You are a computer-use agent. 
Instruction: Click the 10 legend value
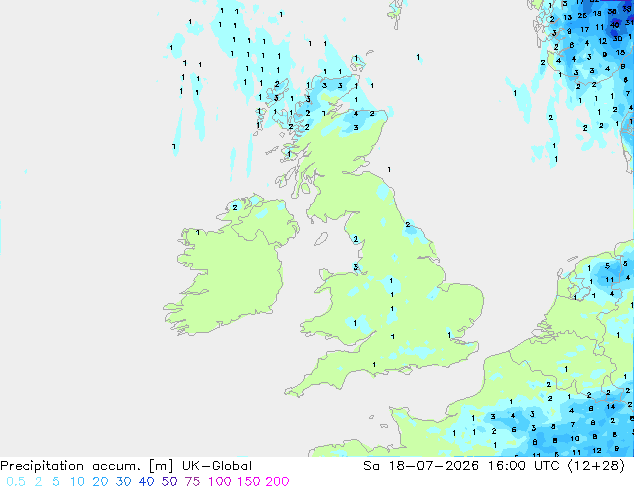77,482
